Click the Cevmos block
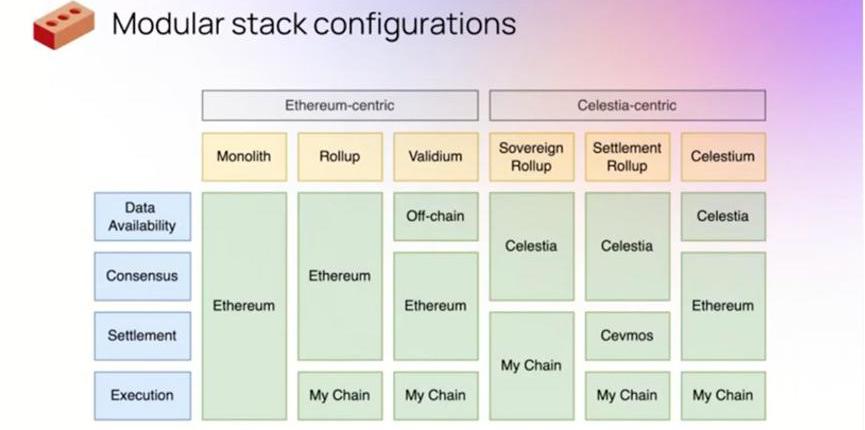The height and width of the screenshot is (430, 865). tap(627, 336)
